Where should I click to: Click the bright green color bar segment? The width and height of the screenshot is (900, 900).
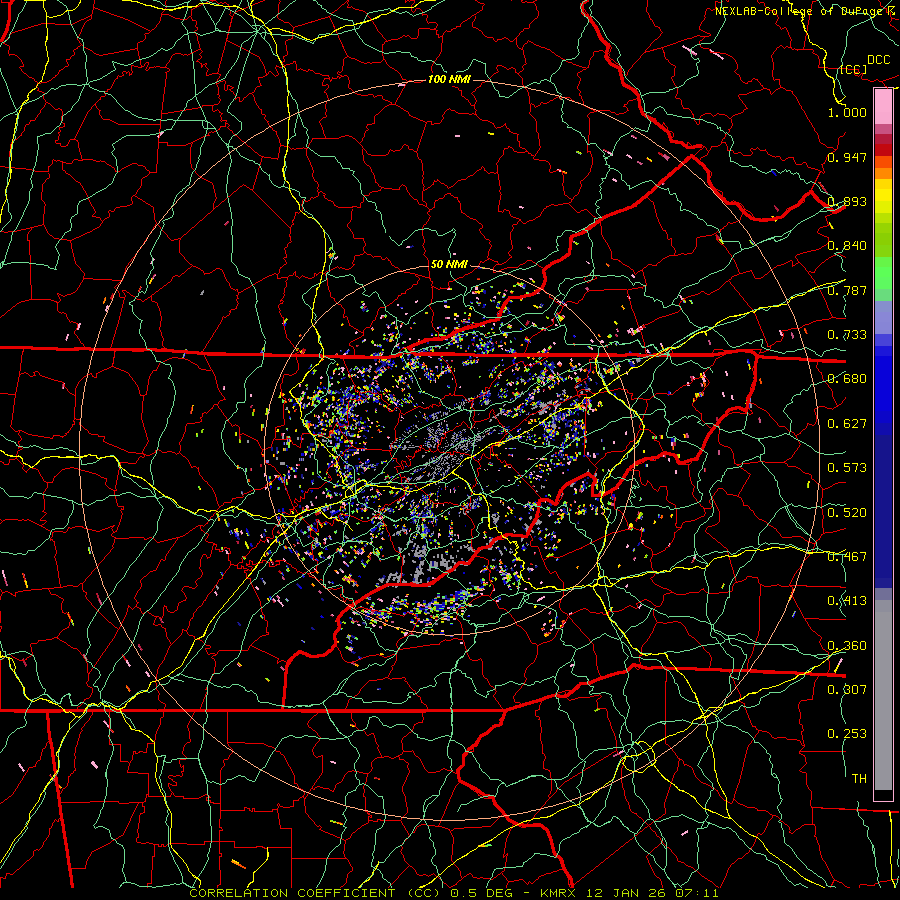883,273
